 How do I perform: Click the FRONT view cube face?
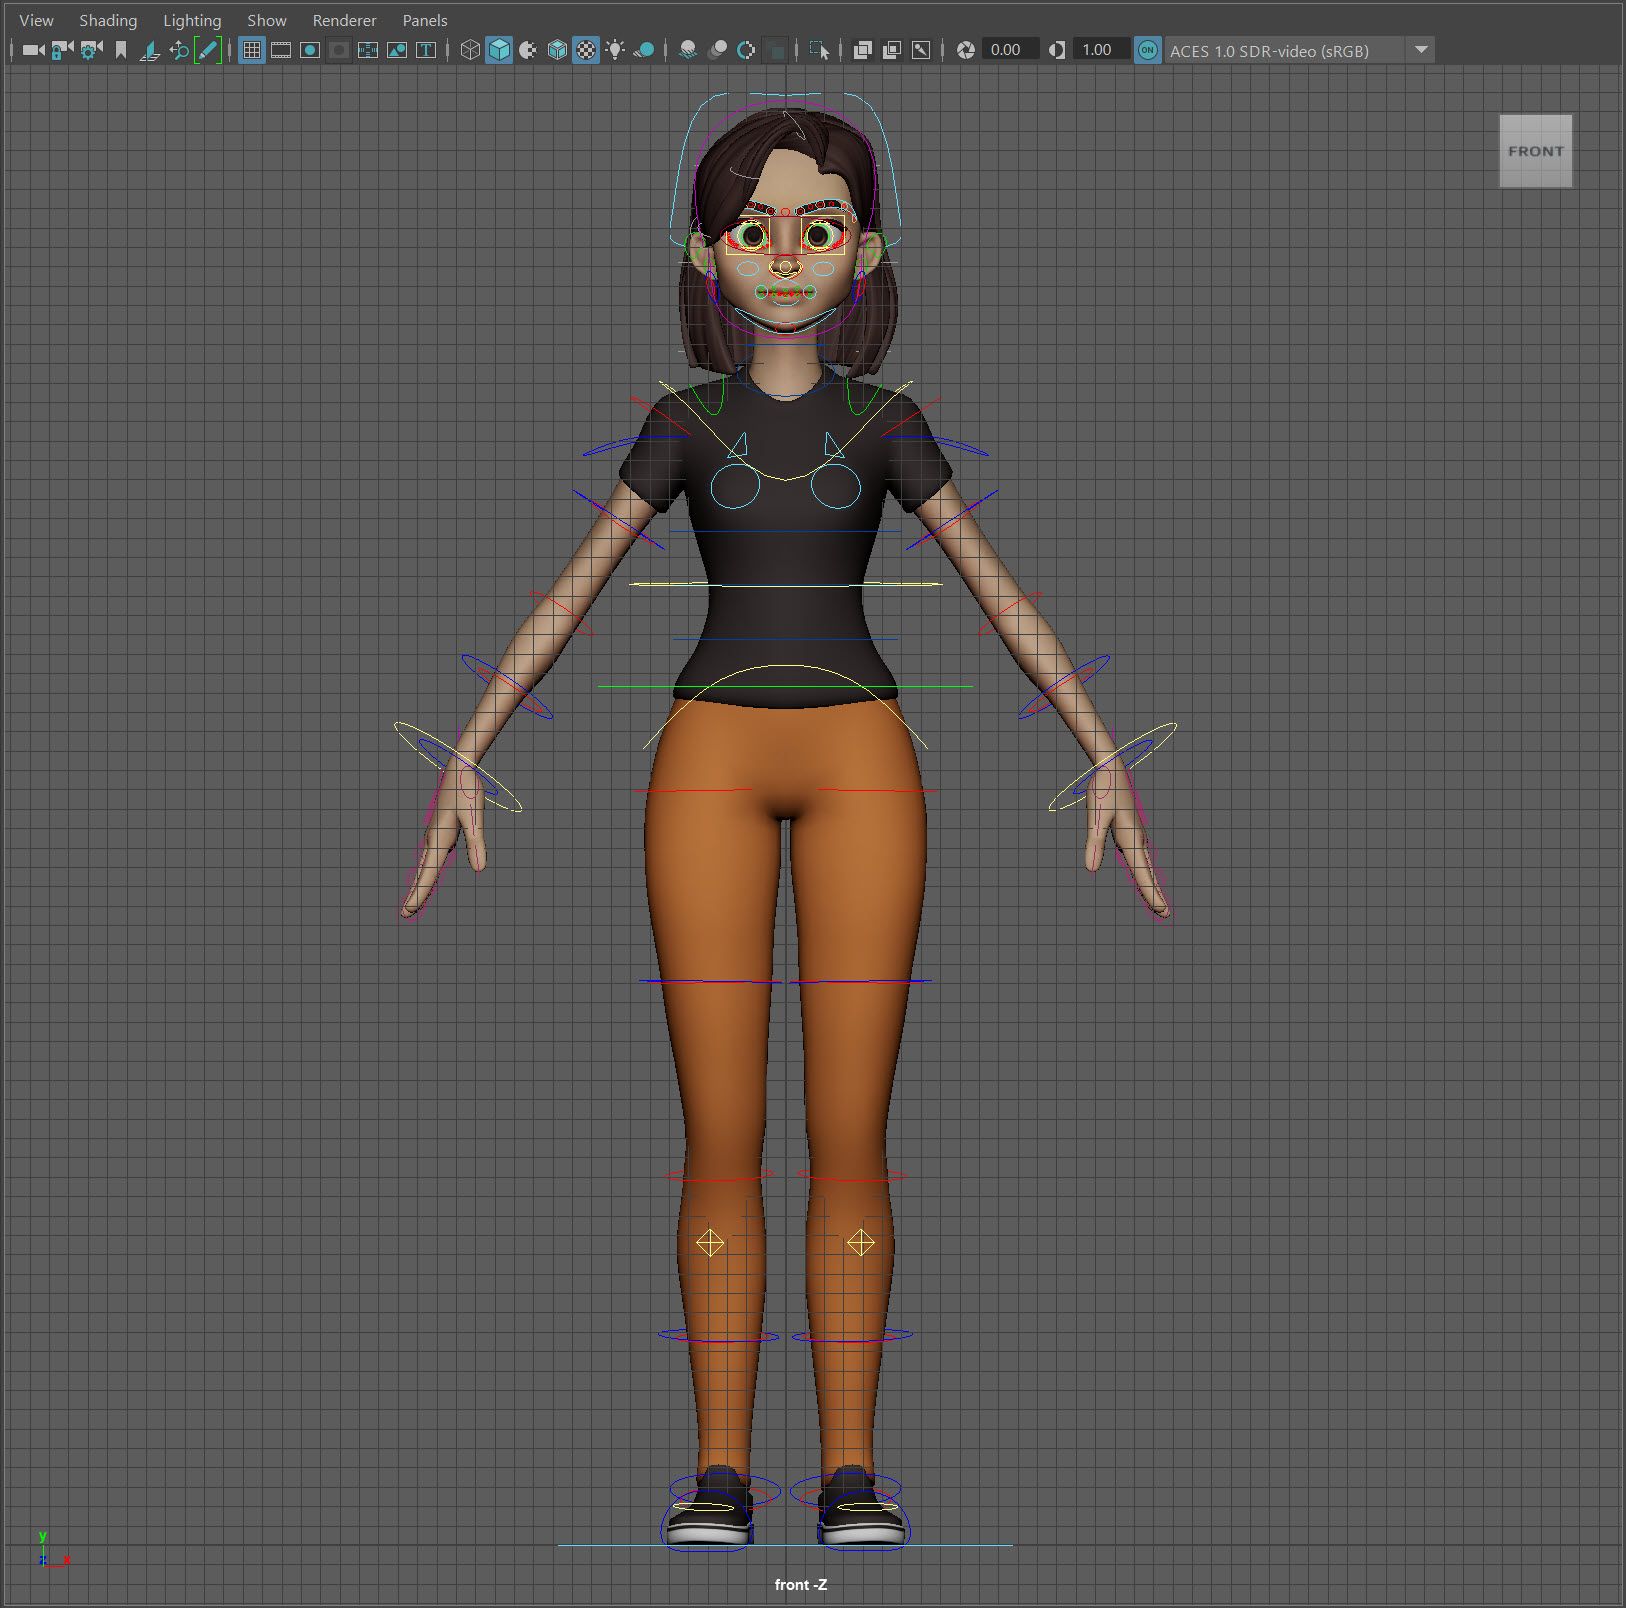click(x=1535, y=151)
